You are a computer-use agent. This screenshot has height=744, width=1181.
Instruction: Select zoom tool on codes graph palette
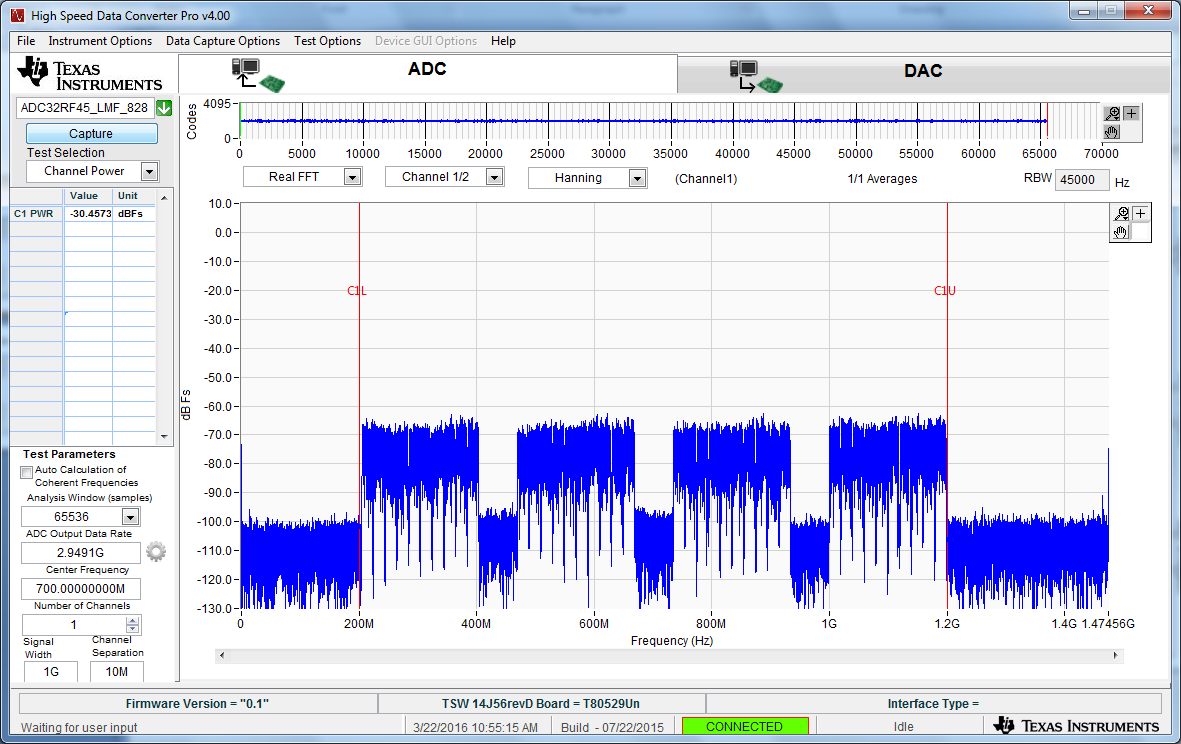(x=1112, y=114)
